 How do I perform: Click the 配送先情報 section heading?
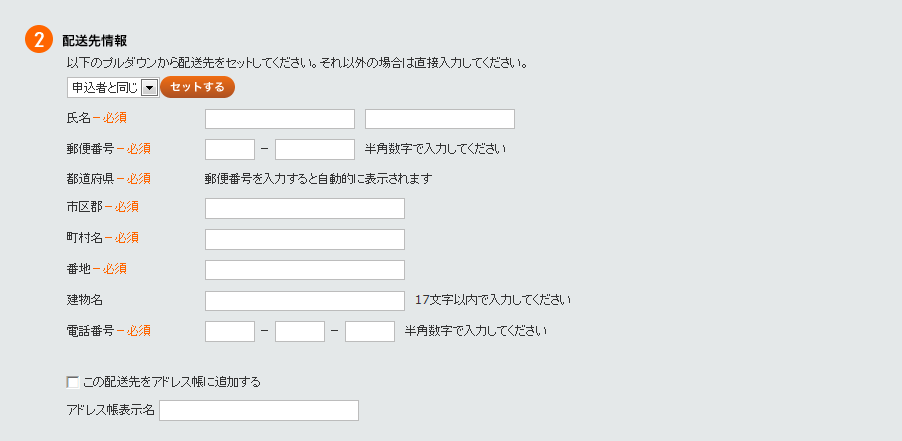pos(95,41)
